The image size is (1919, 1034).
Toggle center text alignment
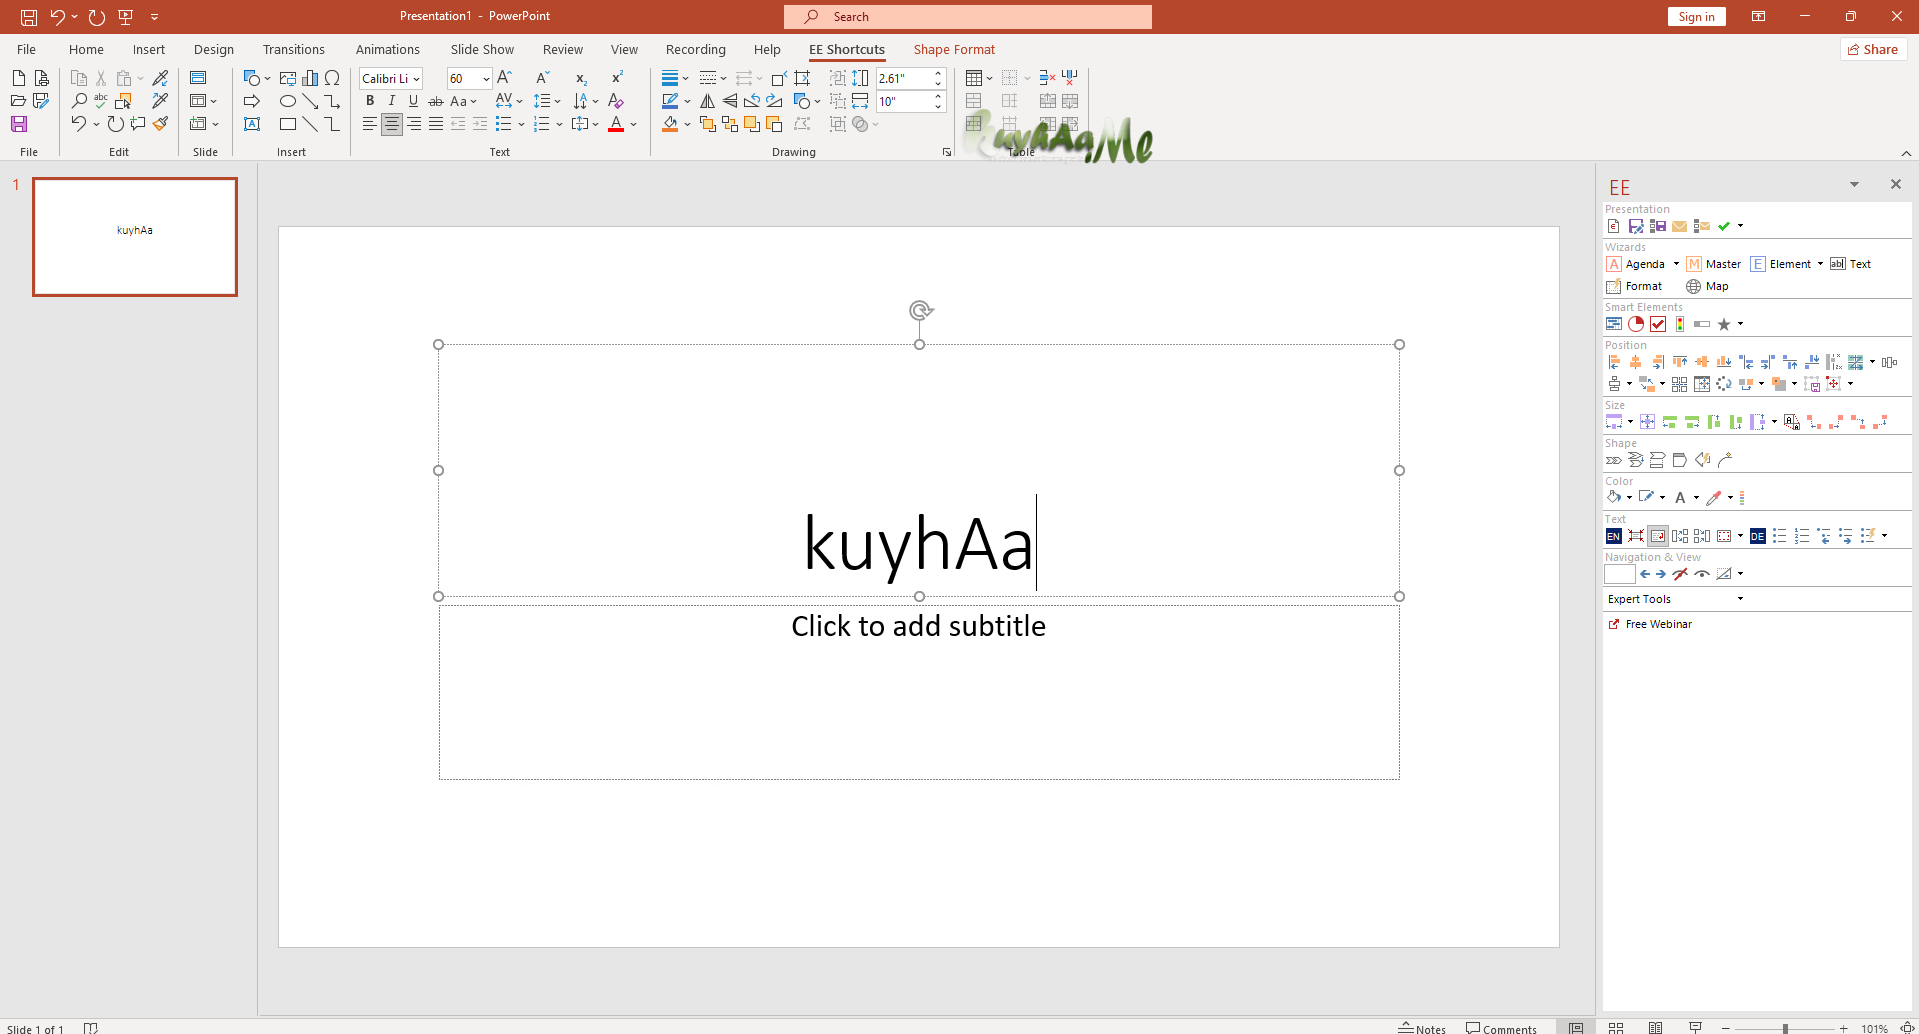[x=392, y=124]
